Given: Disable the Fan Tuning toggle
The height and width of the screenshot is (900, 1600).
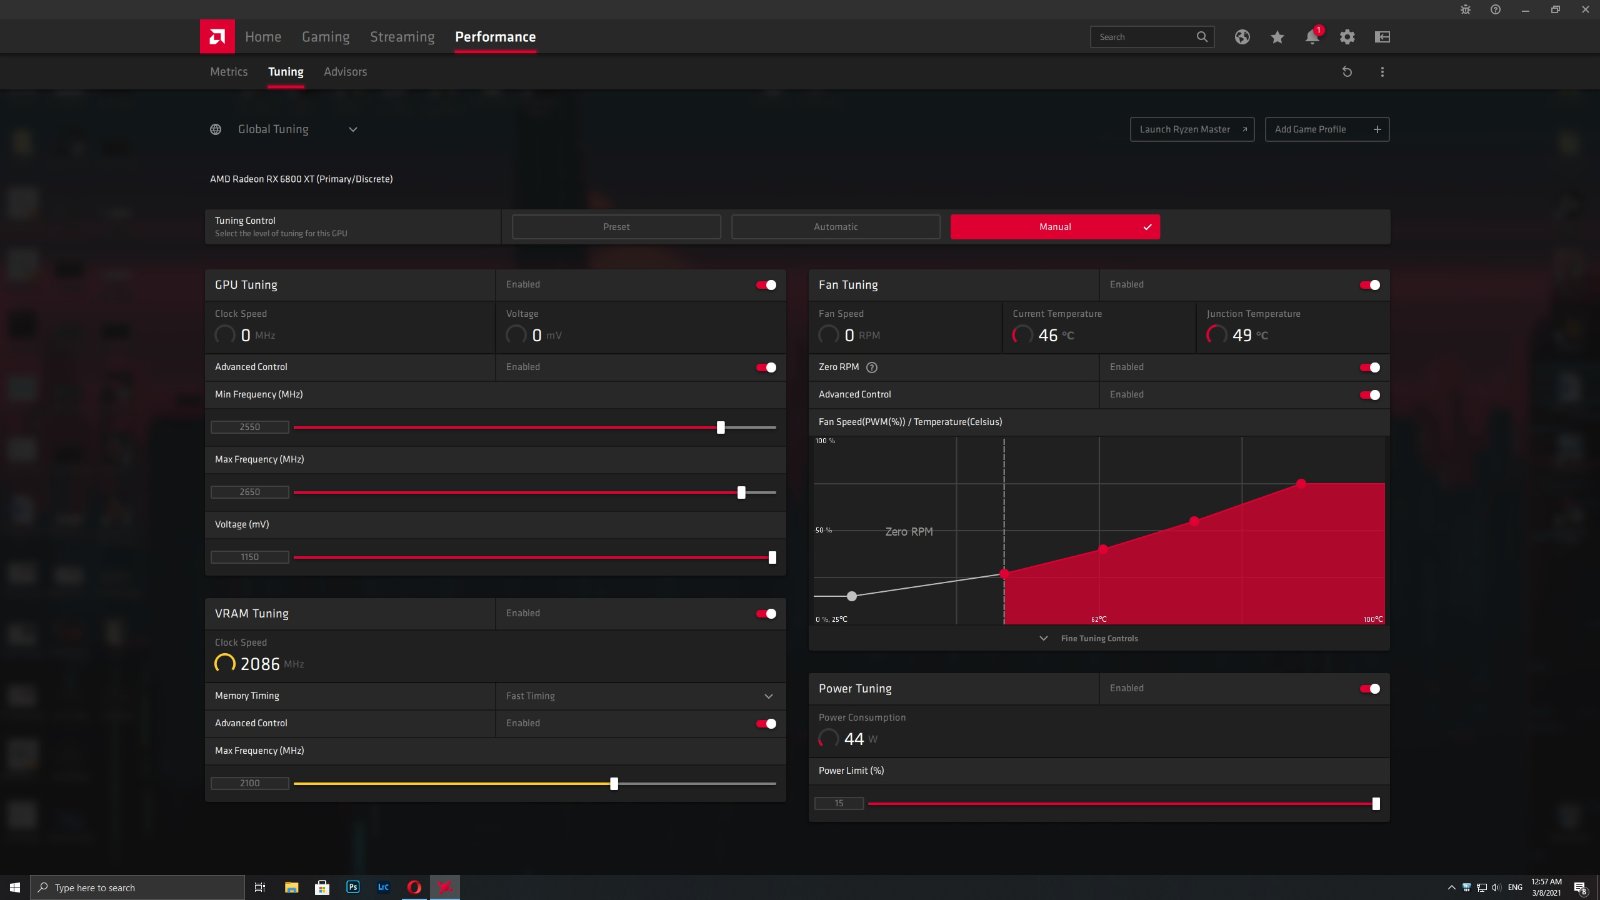Looking at the screenshot, I should click(1370, 285).
